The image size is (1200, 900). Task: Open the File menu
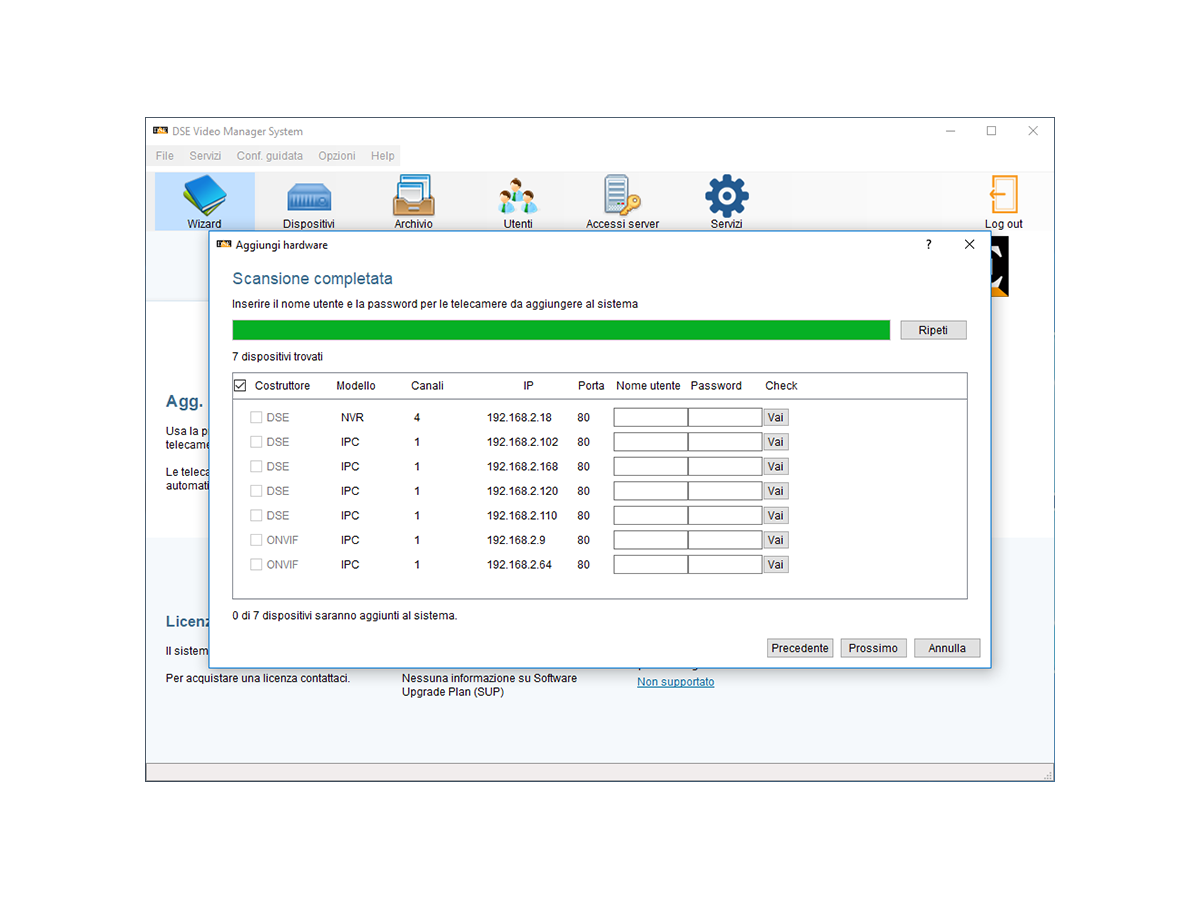(165, 156)
